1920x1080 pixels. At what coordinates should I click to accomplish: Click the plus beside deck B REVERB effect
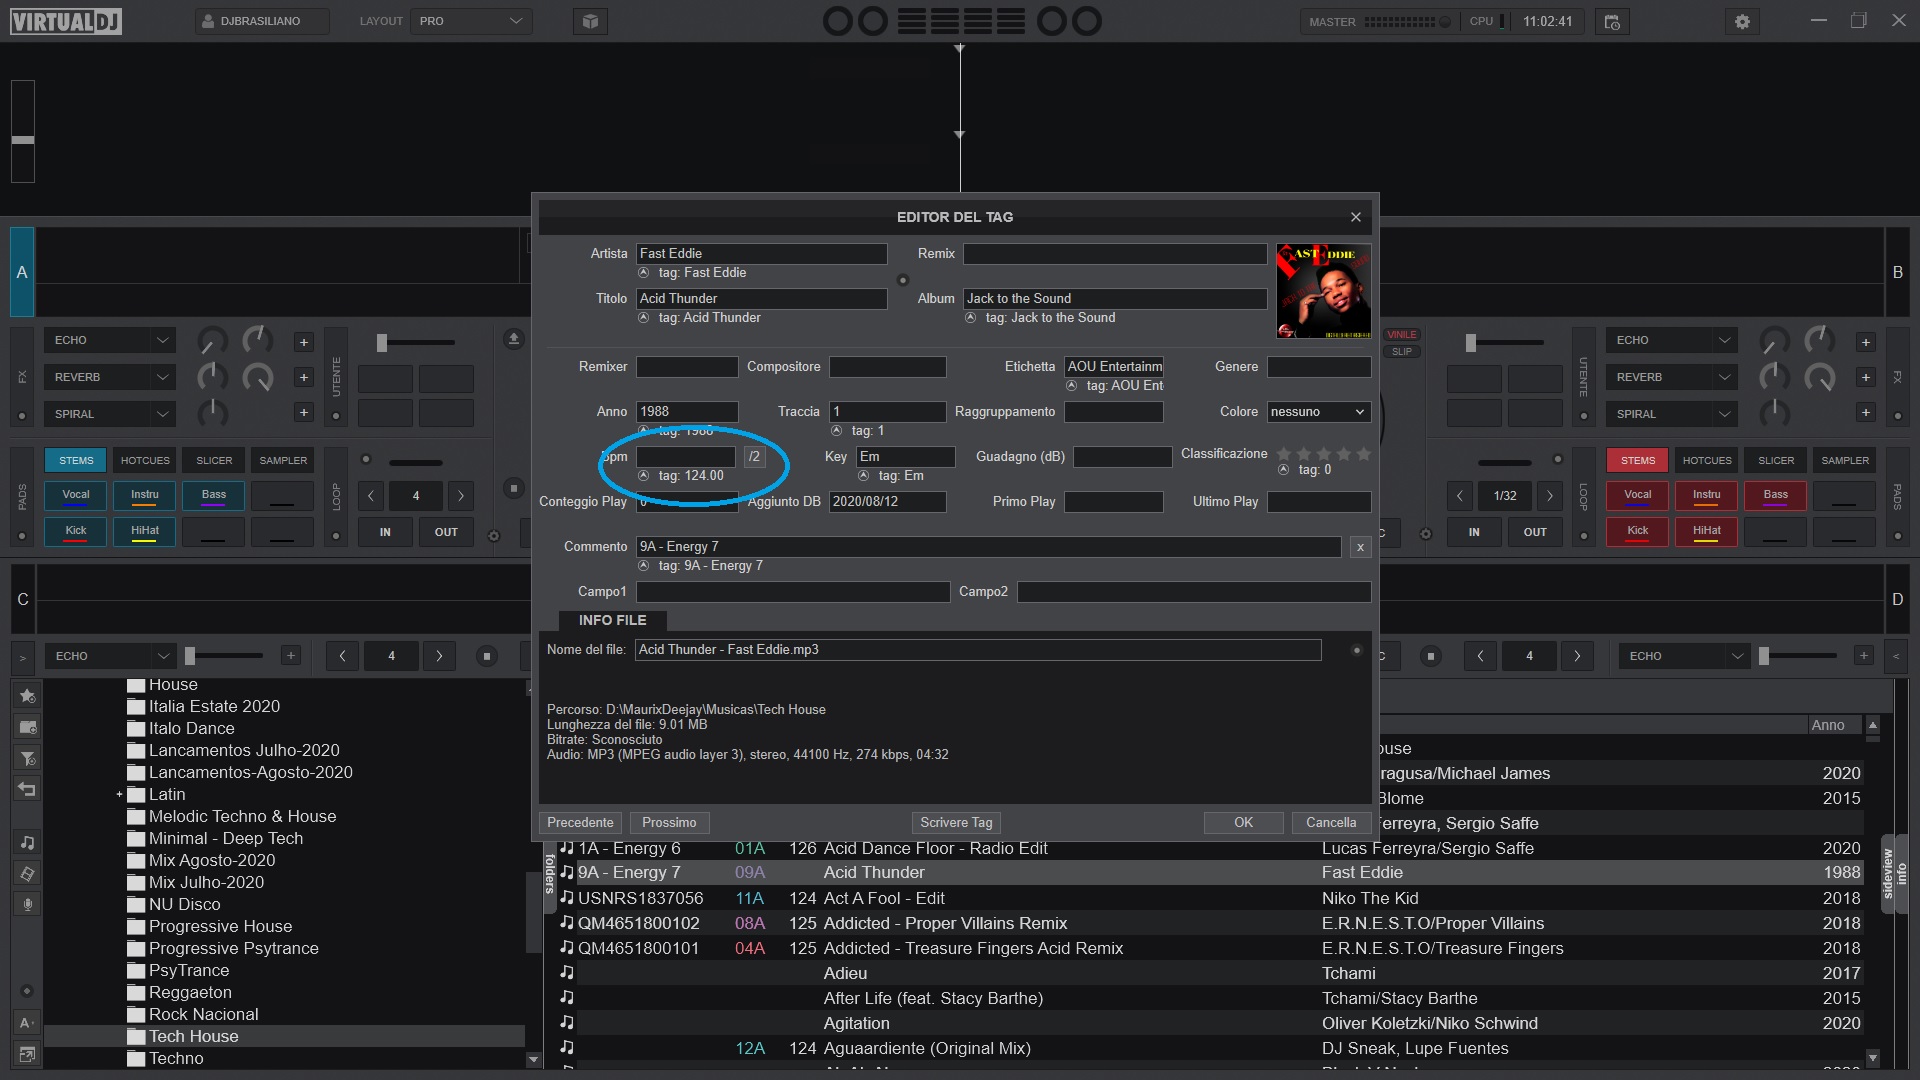point(1865,377)
